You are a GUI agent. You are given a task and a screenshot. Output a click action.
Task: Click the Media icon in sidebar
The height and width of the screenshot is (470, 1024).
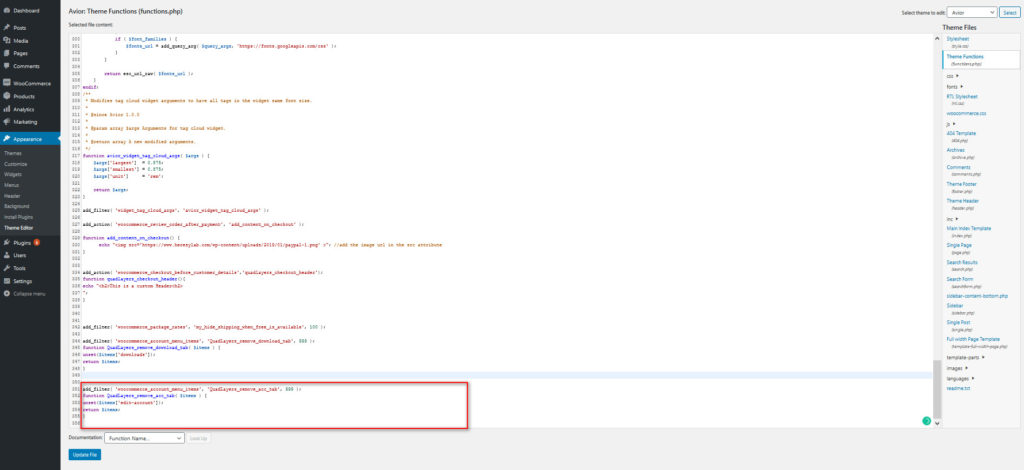(x=7, y=40)
